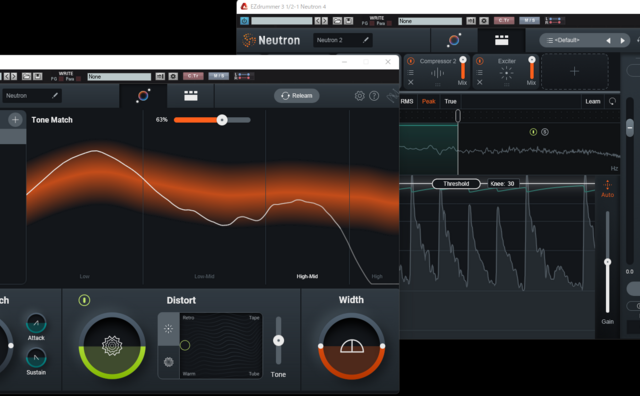Open Assistant view tab in front window

pos(143,96)
